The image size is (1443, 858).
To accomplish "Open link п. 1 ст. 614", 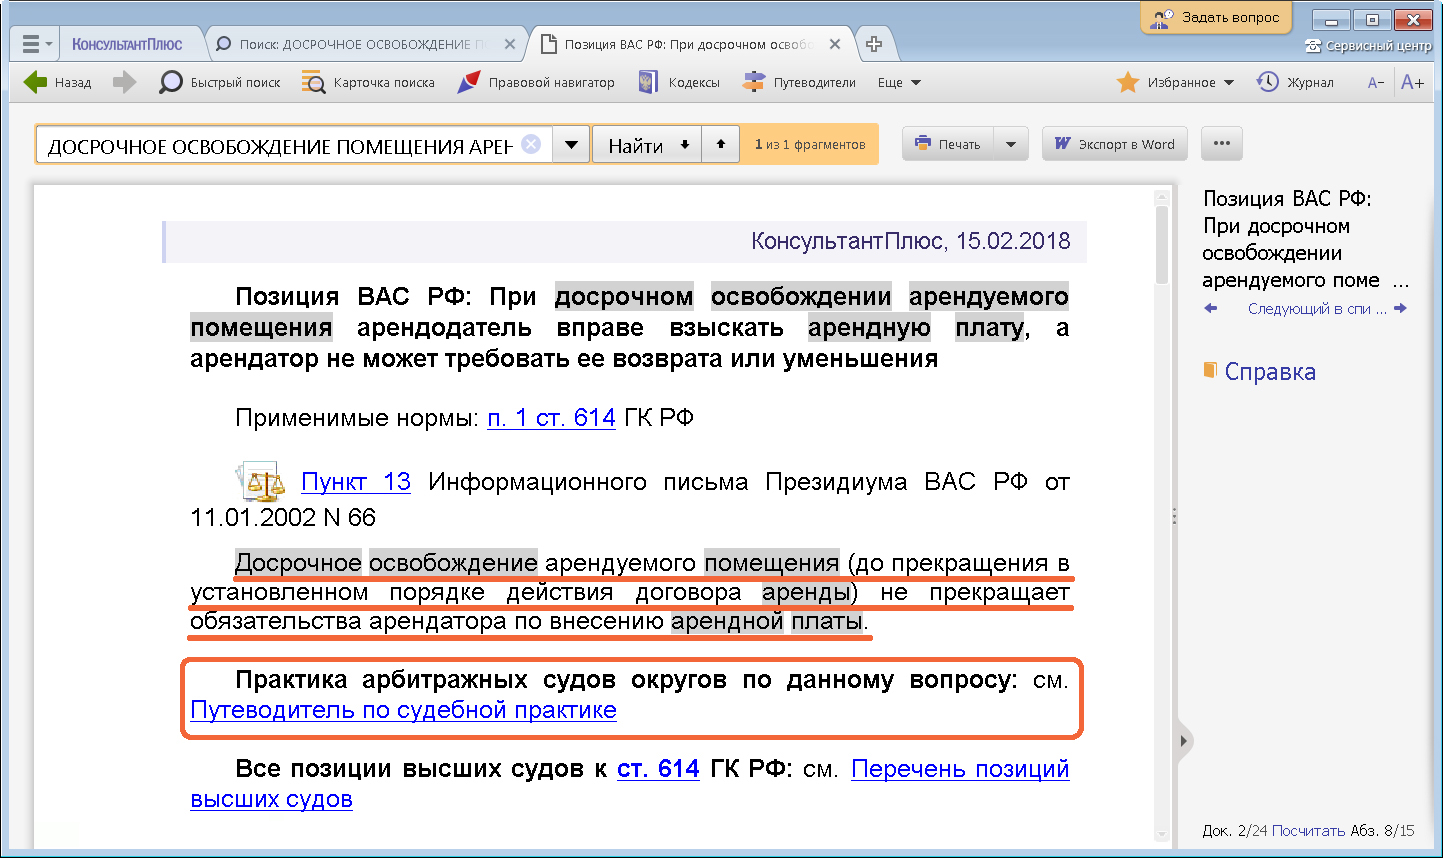I will pyautogui.click(x=551, y=418).
